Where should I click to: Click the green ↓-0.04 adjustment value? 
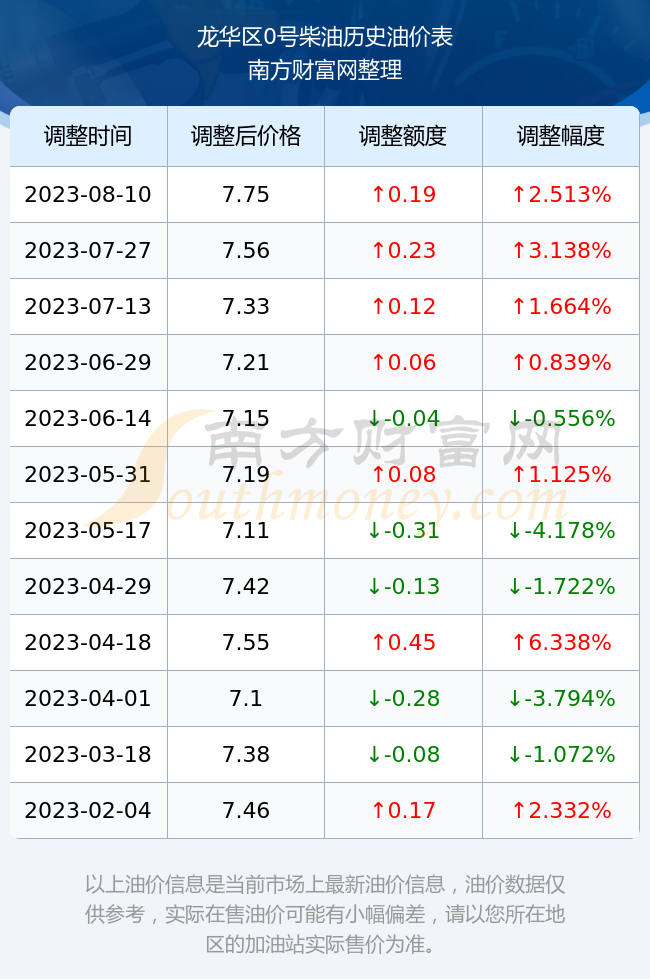click(403, 418)
